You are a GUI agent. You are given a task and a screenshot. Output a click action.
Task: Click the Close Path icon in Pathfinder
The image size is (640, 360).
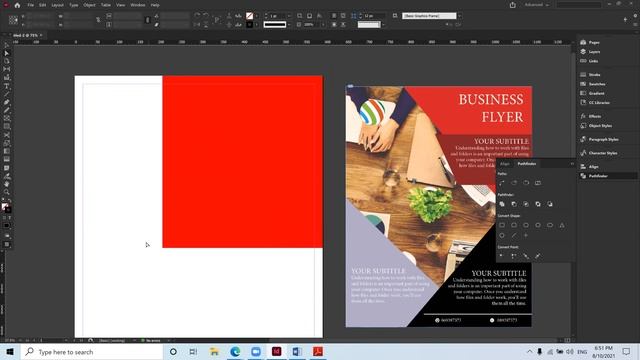point(526,183)
